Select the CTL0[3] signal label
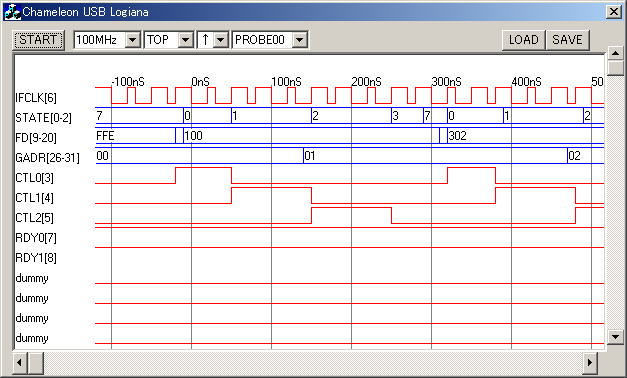This screenshot has height=378, width=627. click(x=34, y=178)
